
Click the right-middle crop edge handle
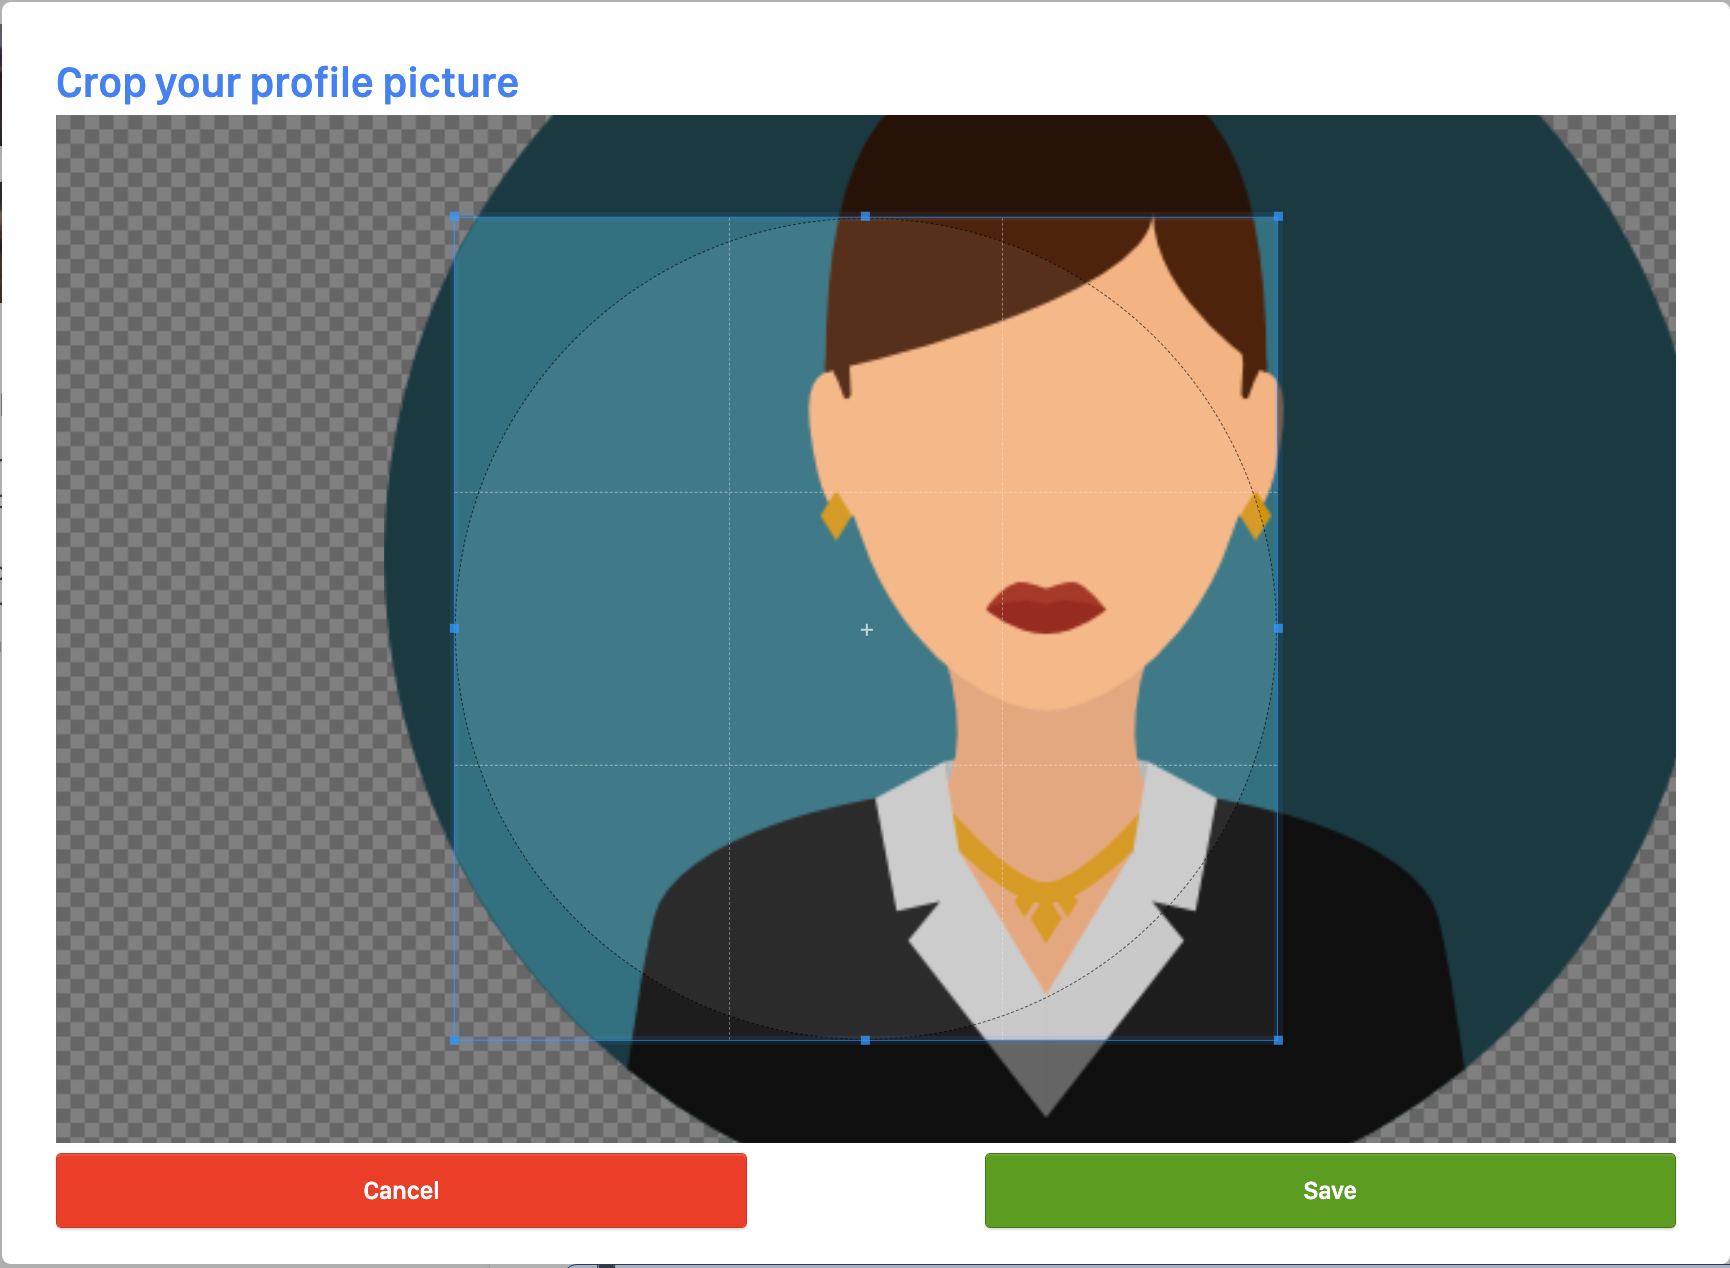(x=1278, y=629)
